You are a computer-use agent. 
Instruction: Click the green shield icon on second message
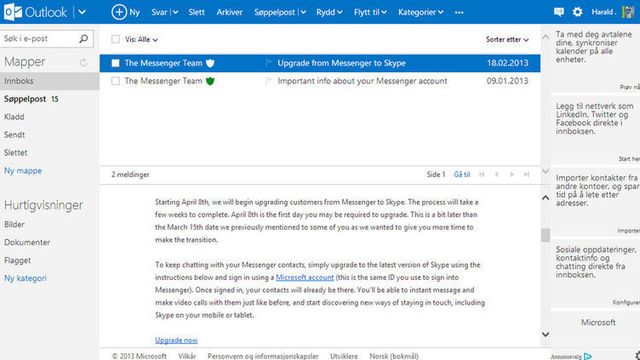[210, 81]
